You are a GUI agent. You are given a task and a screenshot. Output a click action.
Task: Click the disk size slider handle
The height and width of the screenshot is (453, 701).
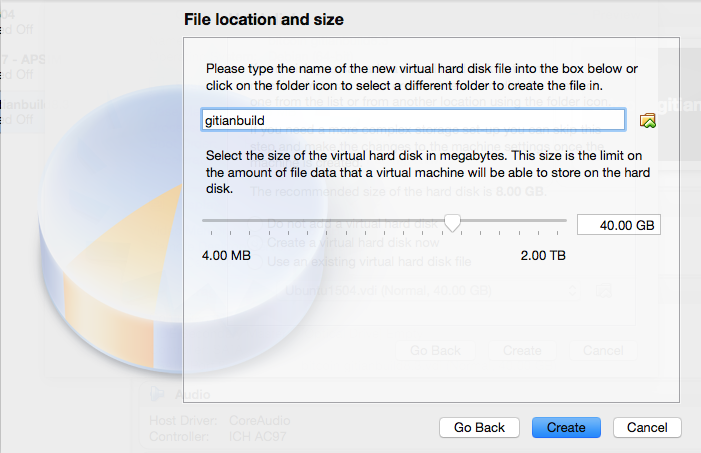tap(452, 224)
